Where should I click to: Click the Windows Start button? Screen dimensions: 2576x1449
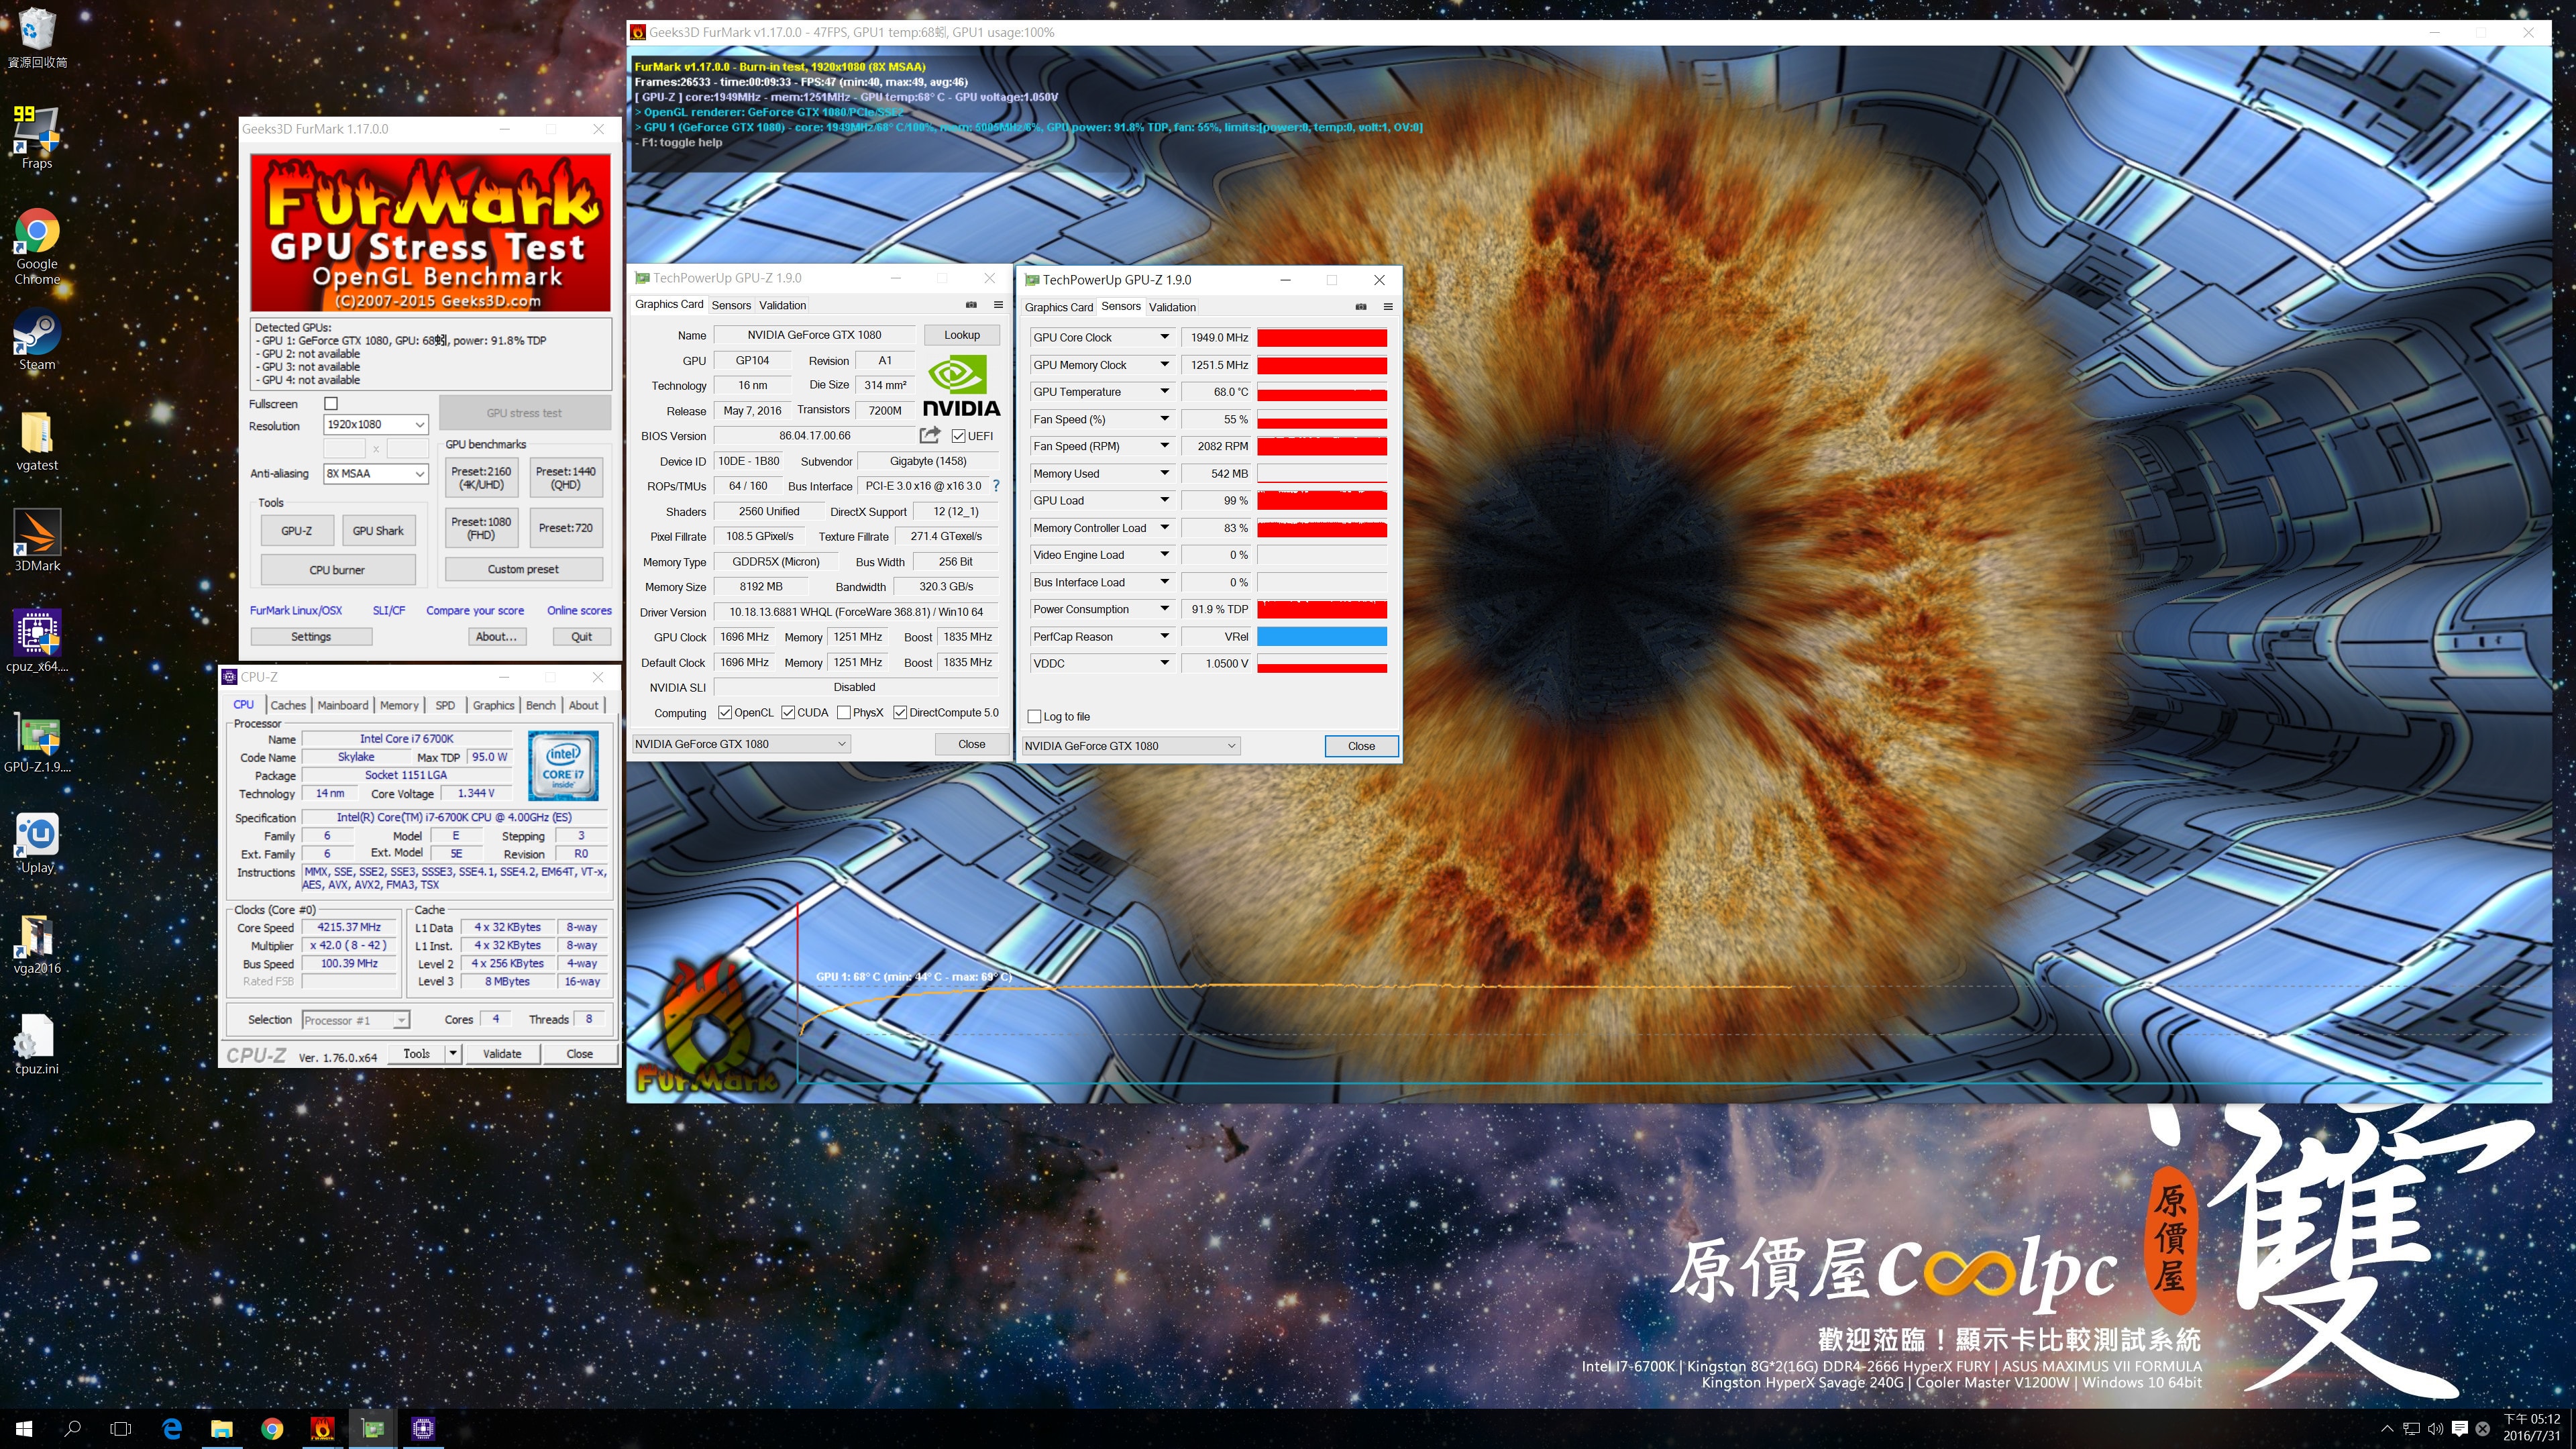(x=24, y=1429)
